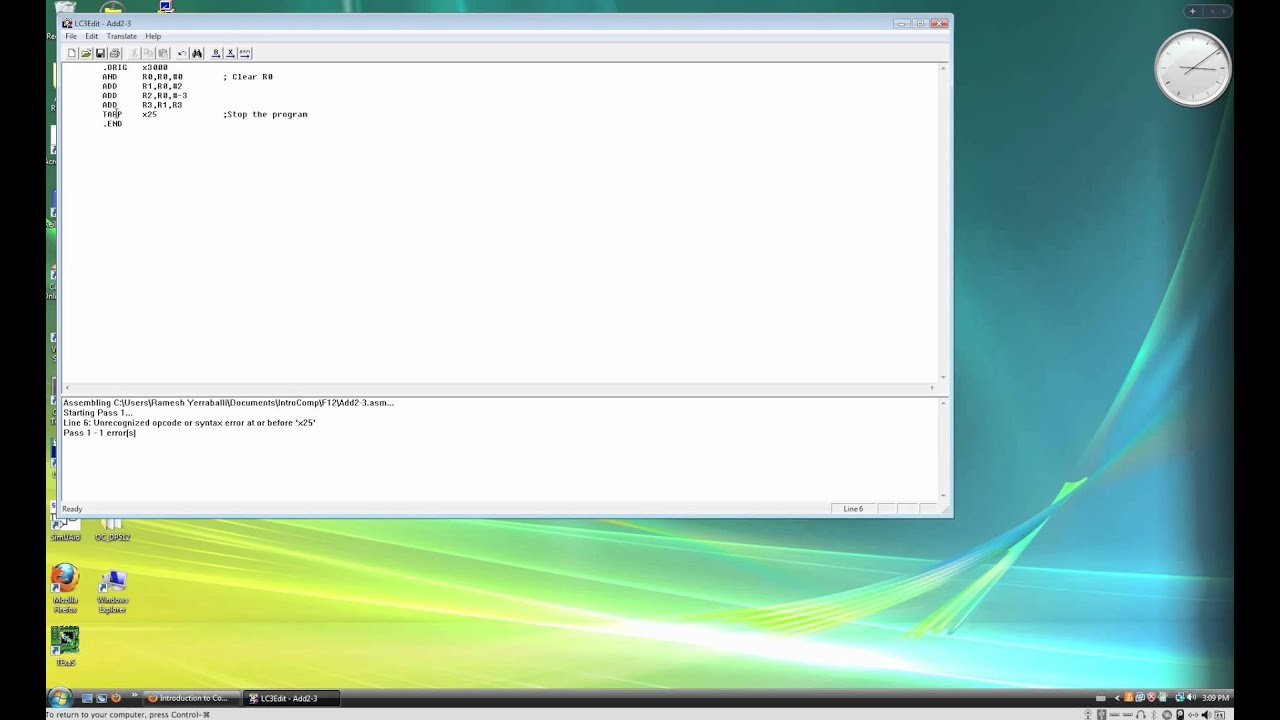1280x720 pixels.
Task: Show hidden tray icons with the arrow
Action: click(x=1117, y=698)
